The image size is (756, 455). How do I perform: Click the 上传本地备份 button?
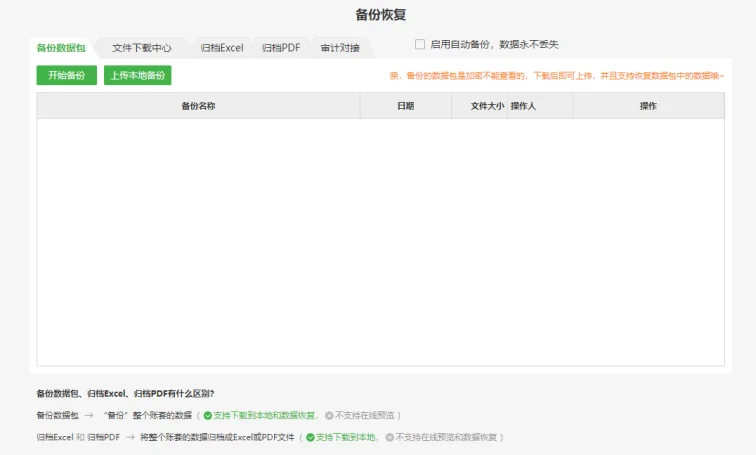(x=138, y=75)
